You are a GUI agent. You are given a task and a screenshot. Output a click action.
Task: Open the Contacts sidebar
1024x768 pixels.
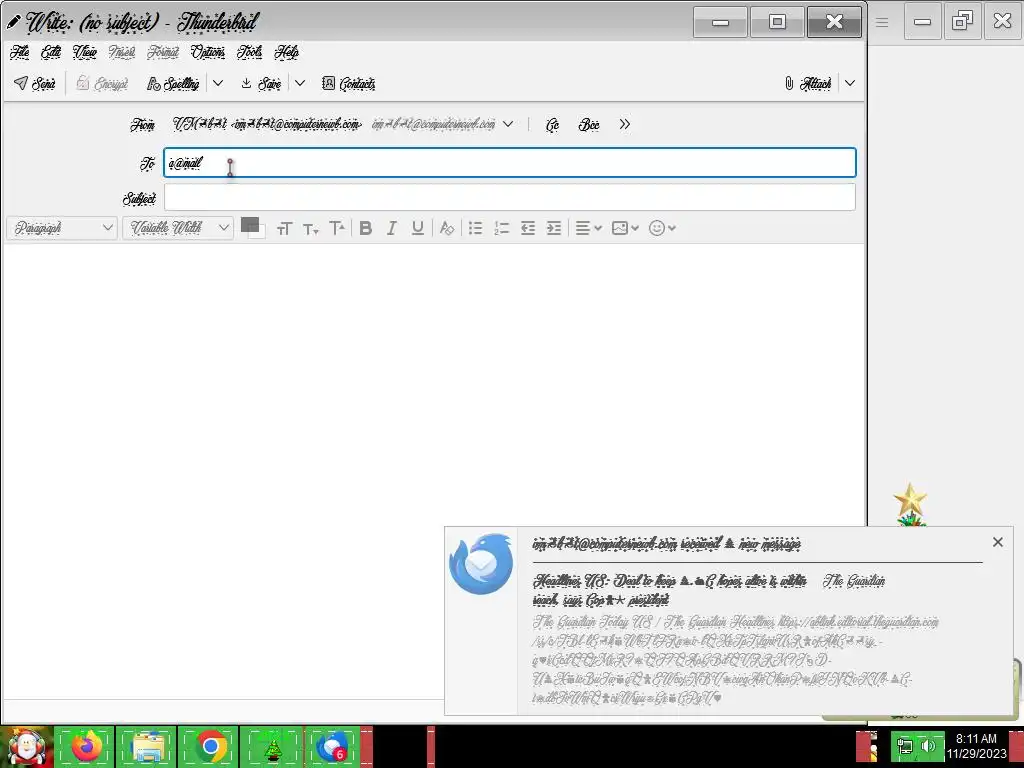[349, 84]
